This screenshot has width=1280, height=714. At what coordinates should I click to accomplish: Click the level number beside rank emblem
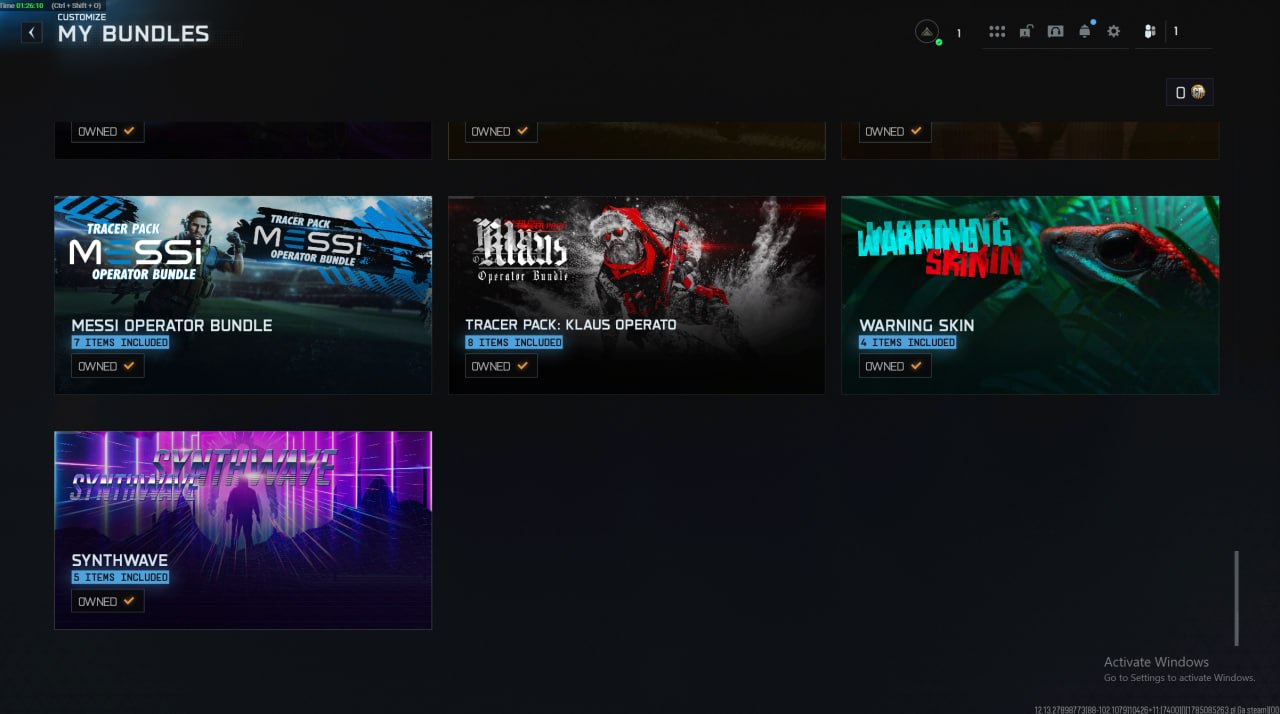(958, 33)
